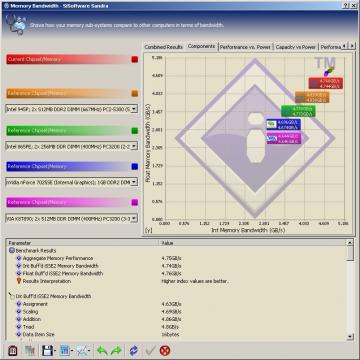
Task: Click the Current Chipset/Memory red bar
Action: click(x=67, y=59)
